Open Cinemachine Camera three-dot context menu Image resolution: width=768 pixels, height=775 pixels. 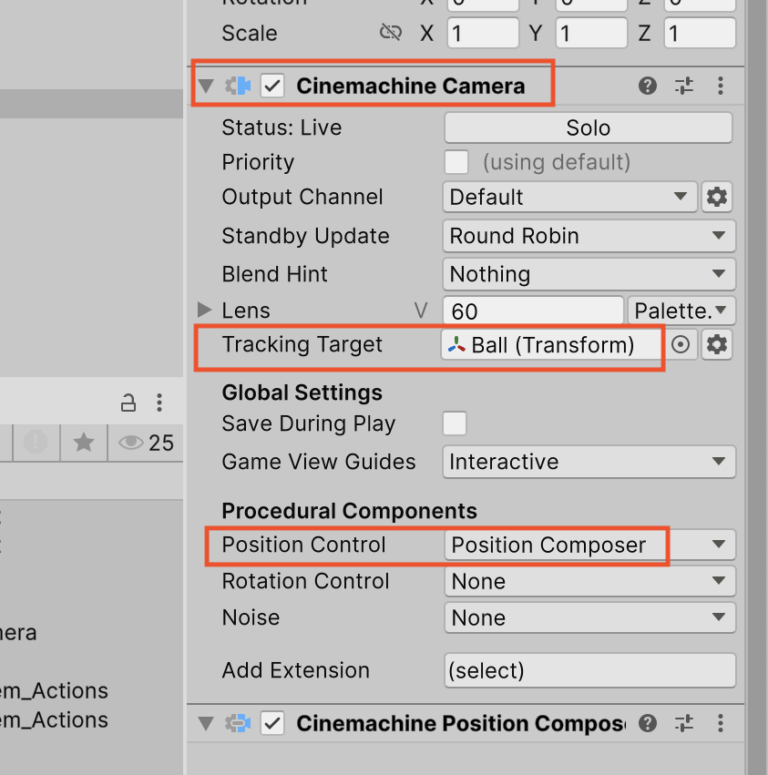[720, 86]
